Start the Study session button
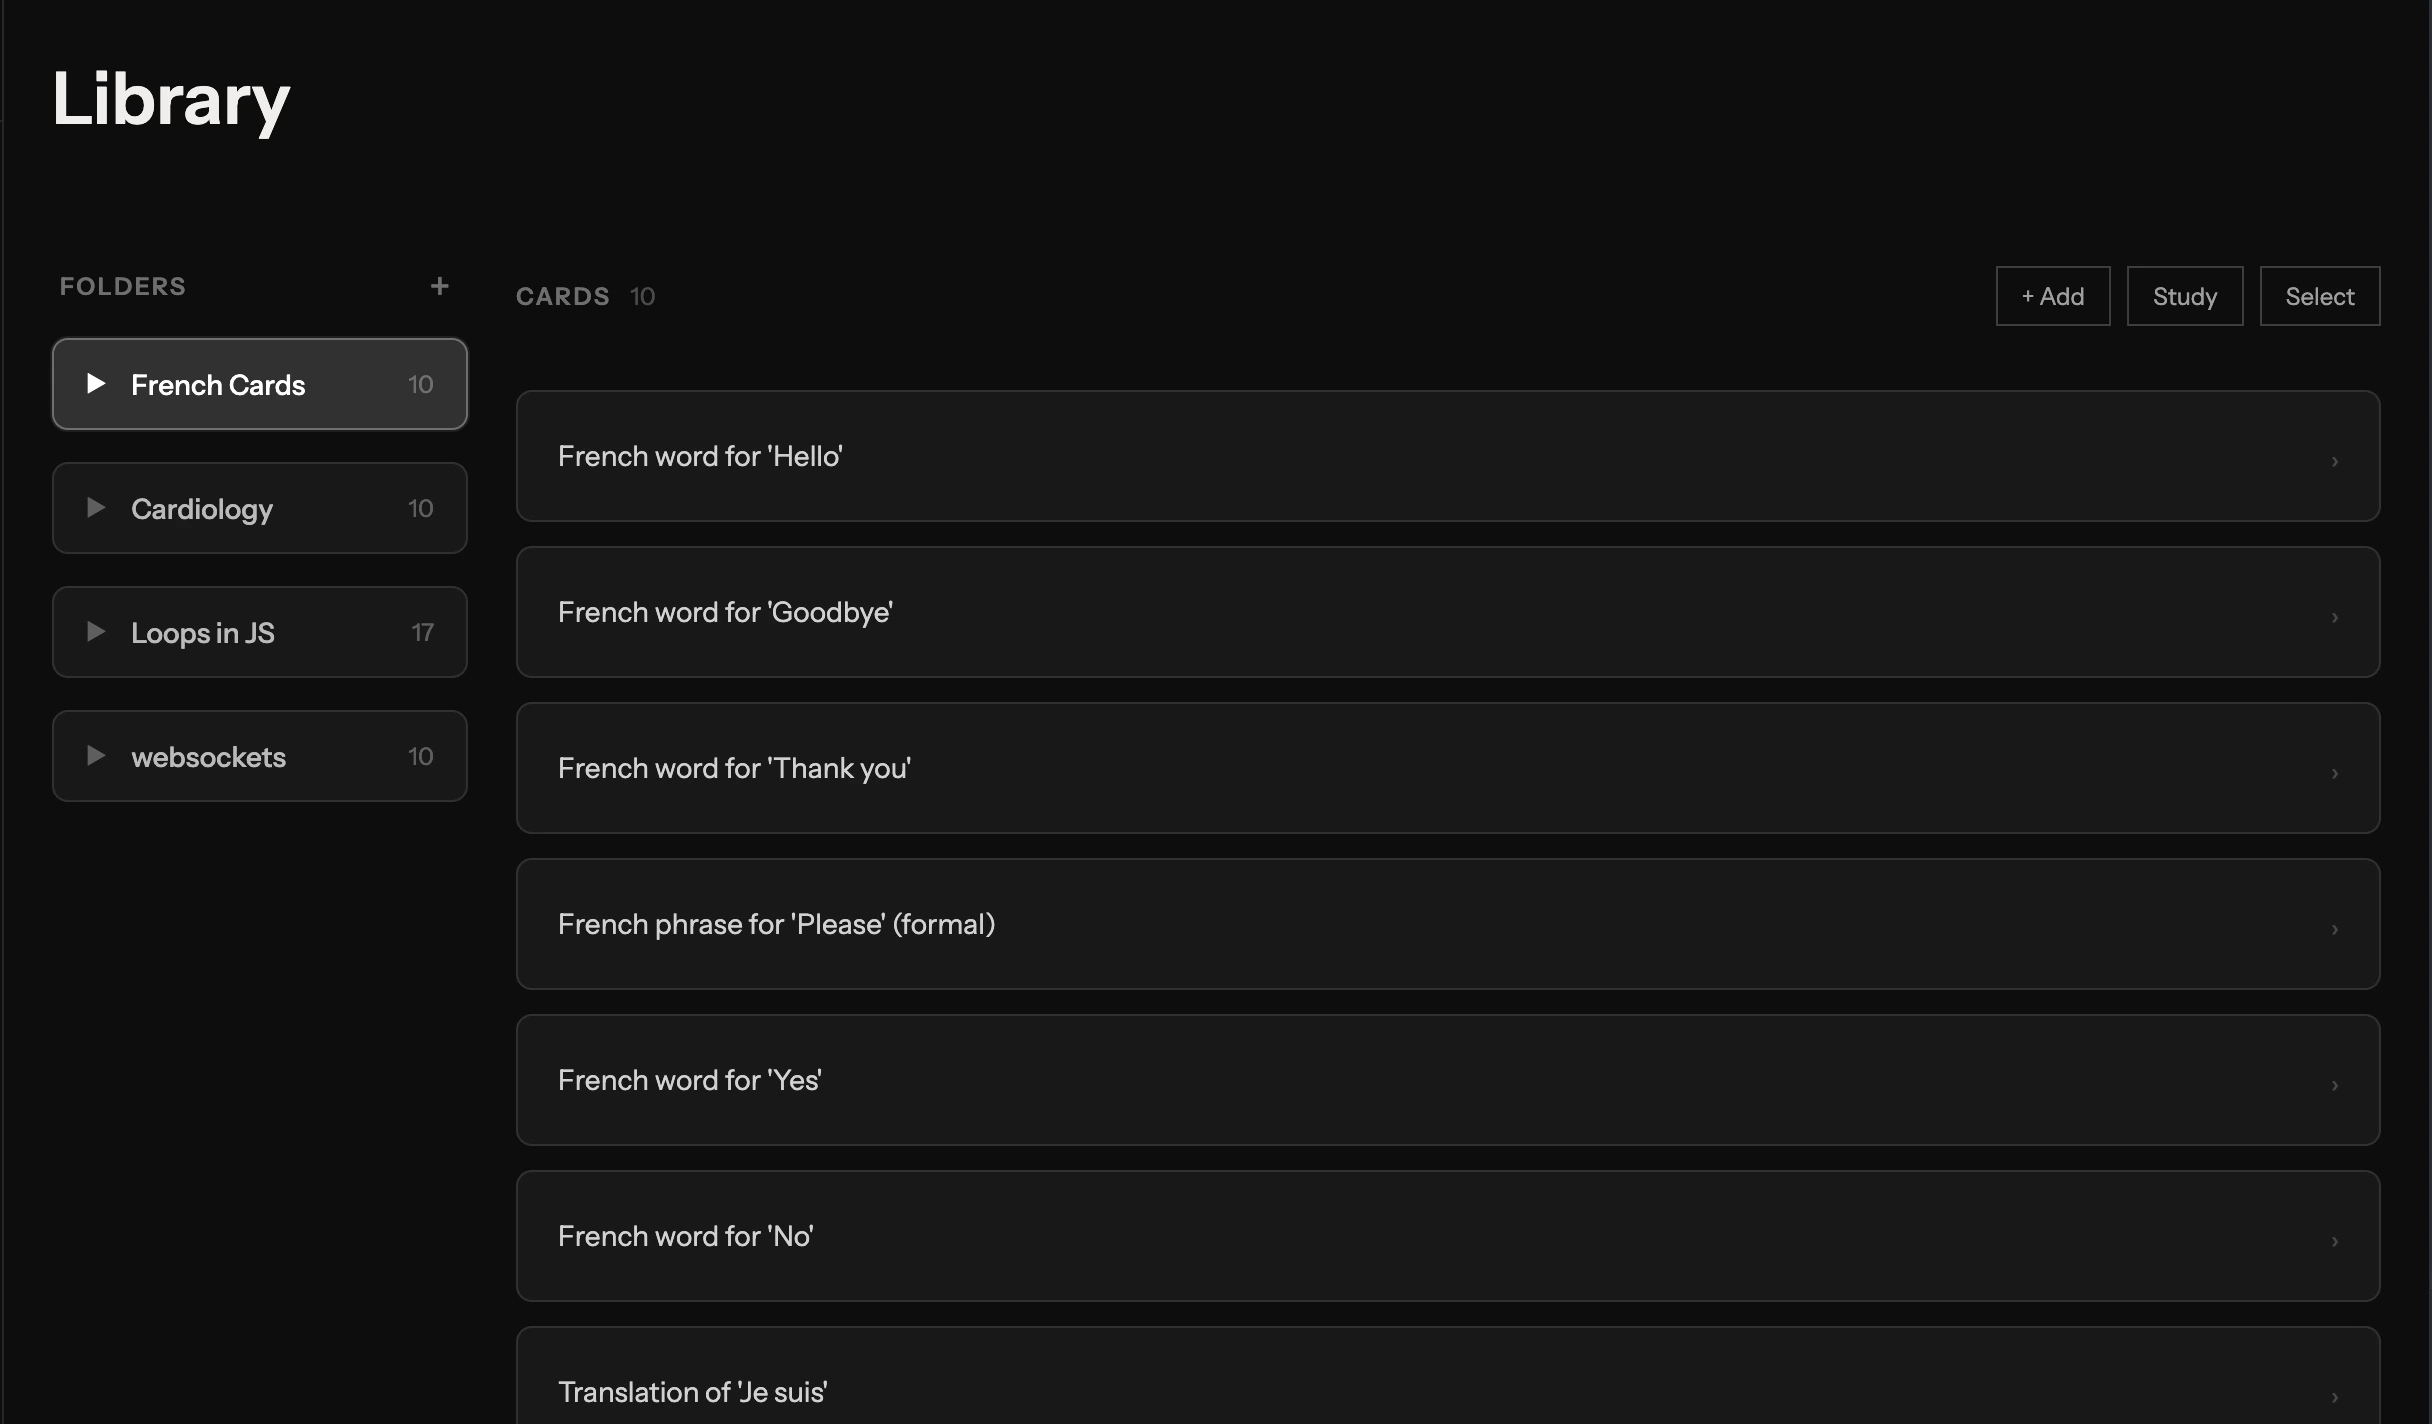The width and height of the screenshot is (2432, 1424). 2184,296
